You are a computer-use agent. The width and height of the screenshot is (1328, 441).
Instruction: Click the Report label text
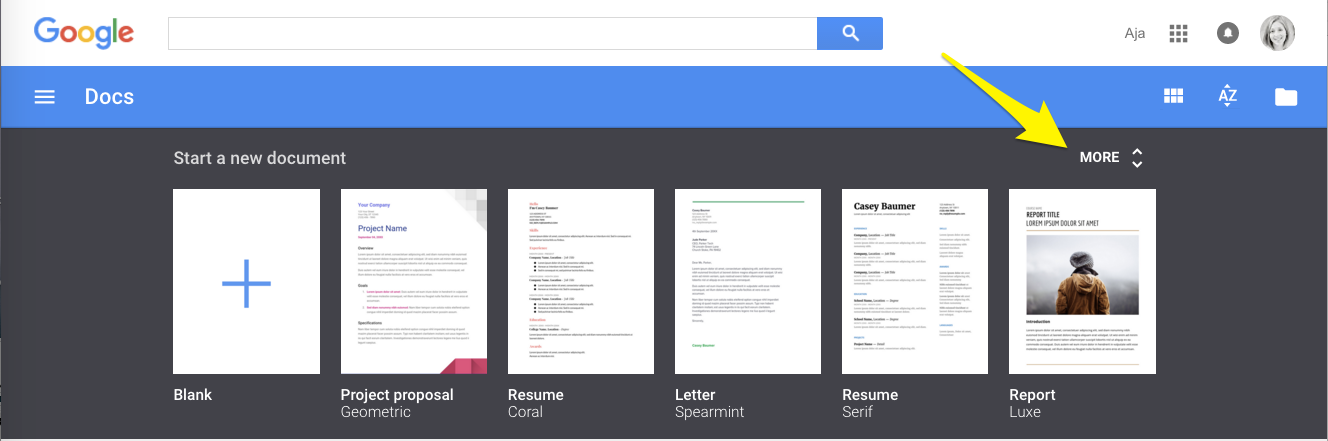[x=1032, y=395]
